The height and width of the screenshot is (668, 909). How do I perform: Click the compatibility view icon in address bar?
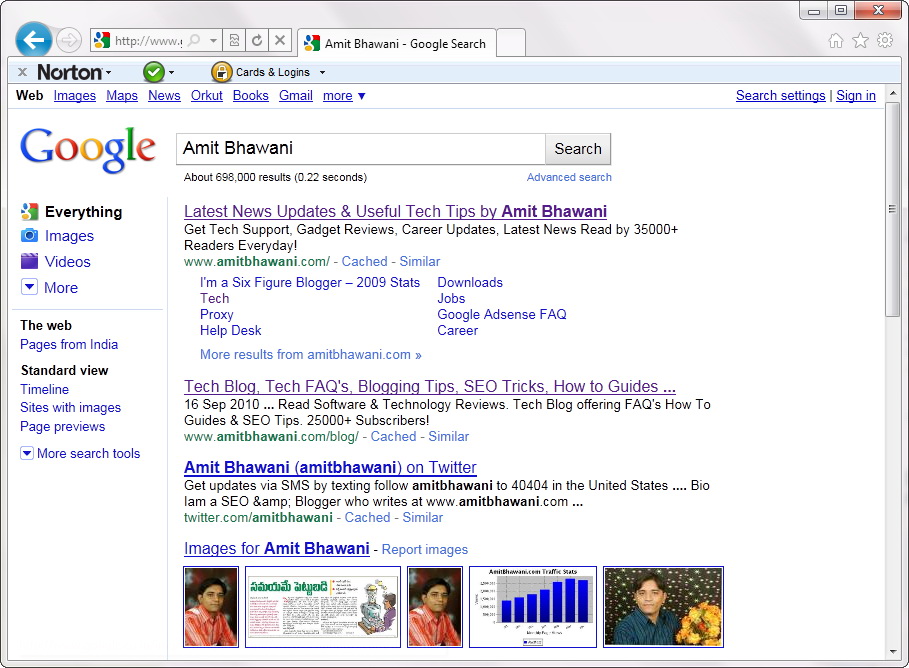(234, 41)
